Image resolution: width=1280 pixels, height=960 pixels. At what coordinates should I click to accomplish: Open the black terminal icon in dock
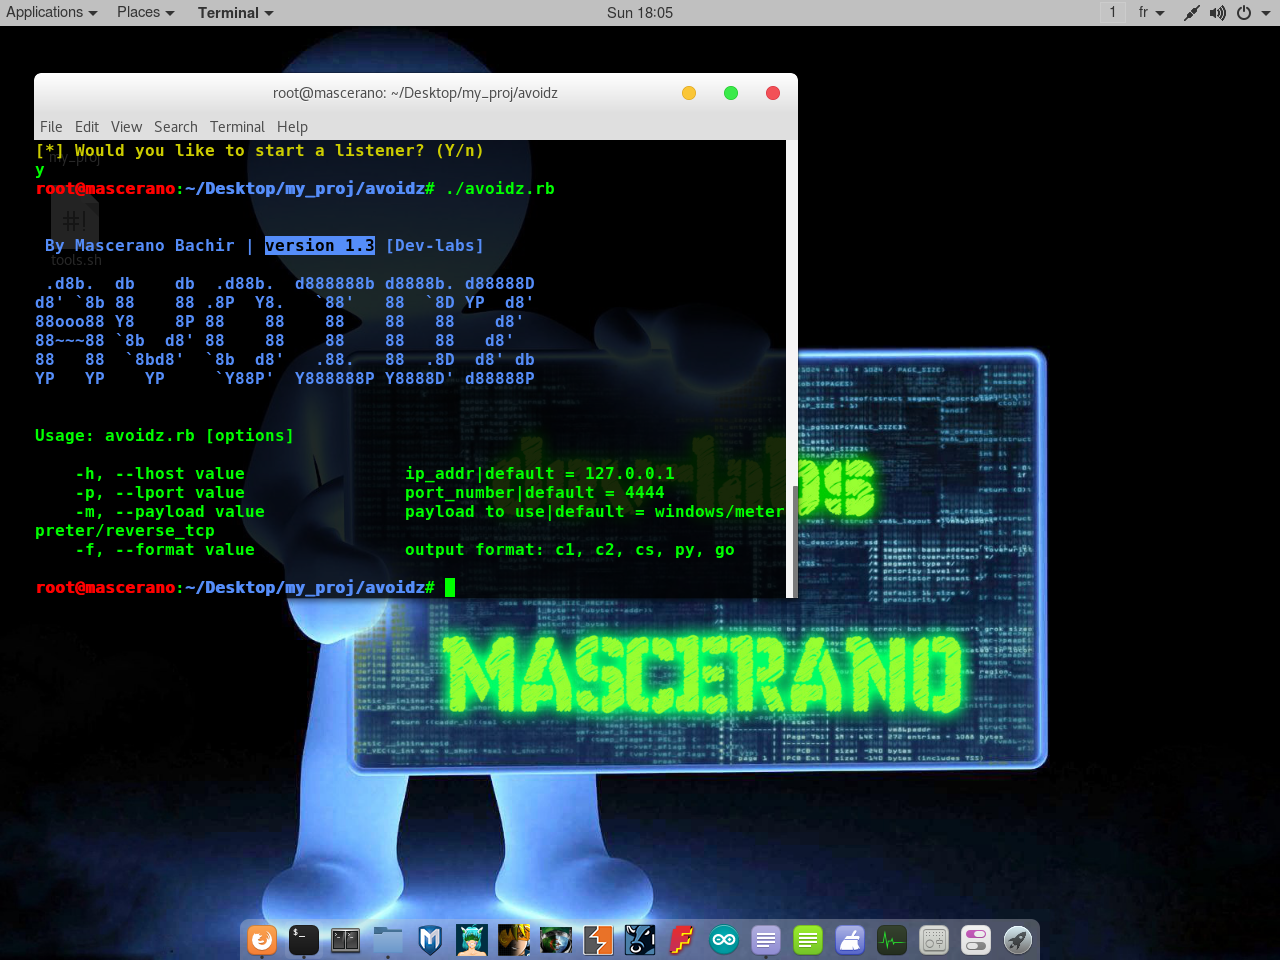pyautogui.click(x=304, y=940)
